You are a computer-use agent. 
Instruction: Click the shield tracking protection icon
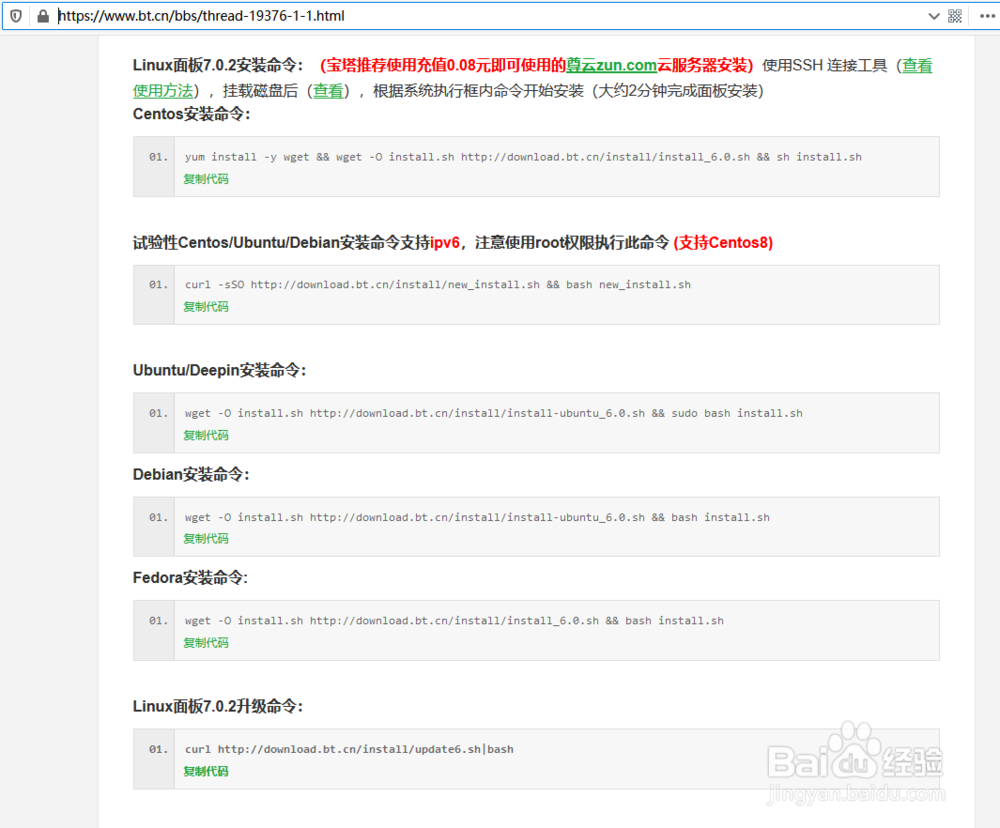click(16, 16)
